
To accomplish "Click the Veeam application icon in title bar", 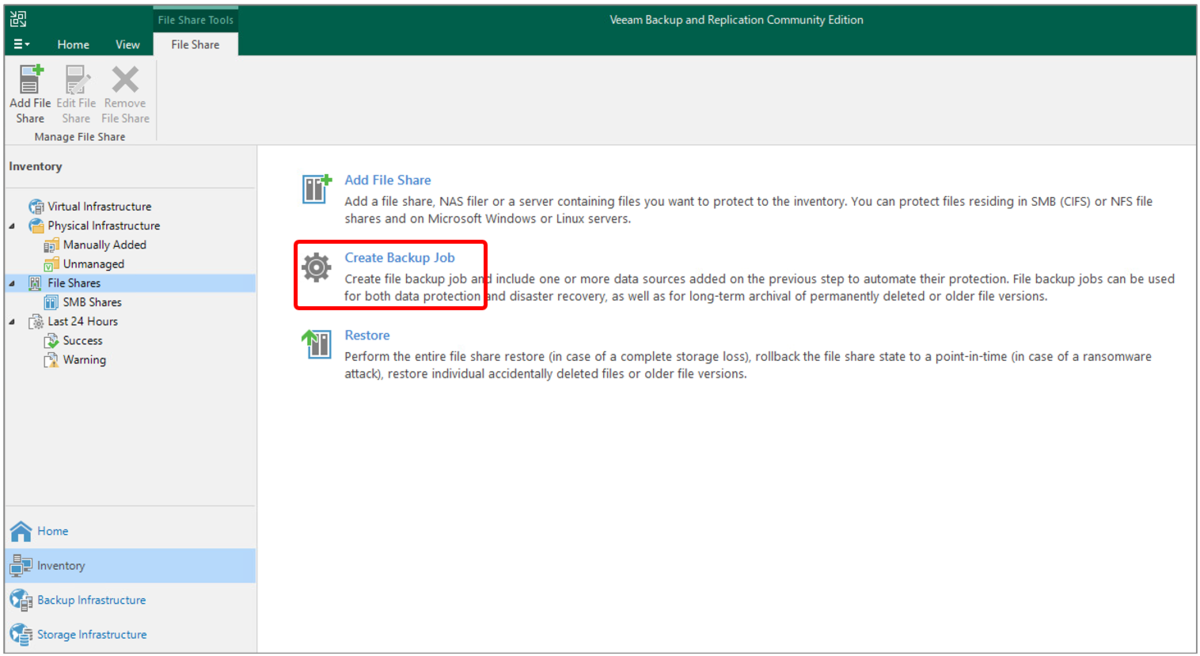I will (x=18, y=19).
